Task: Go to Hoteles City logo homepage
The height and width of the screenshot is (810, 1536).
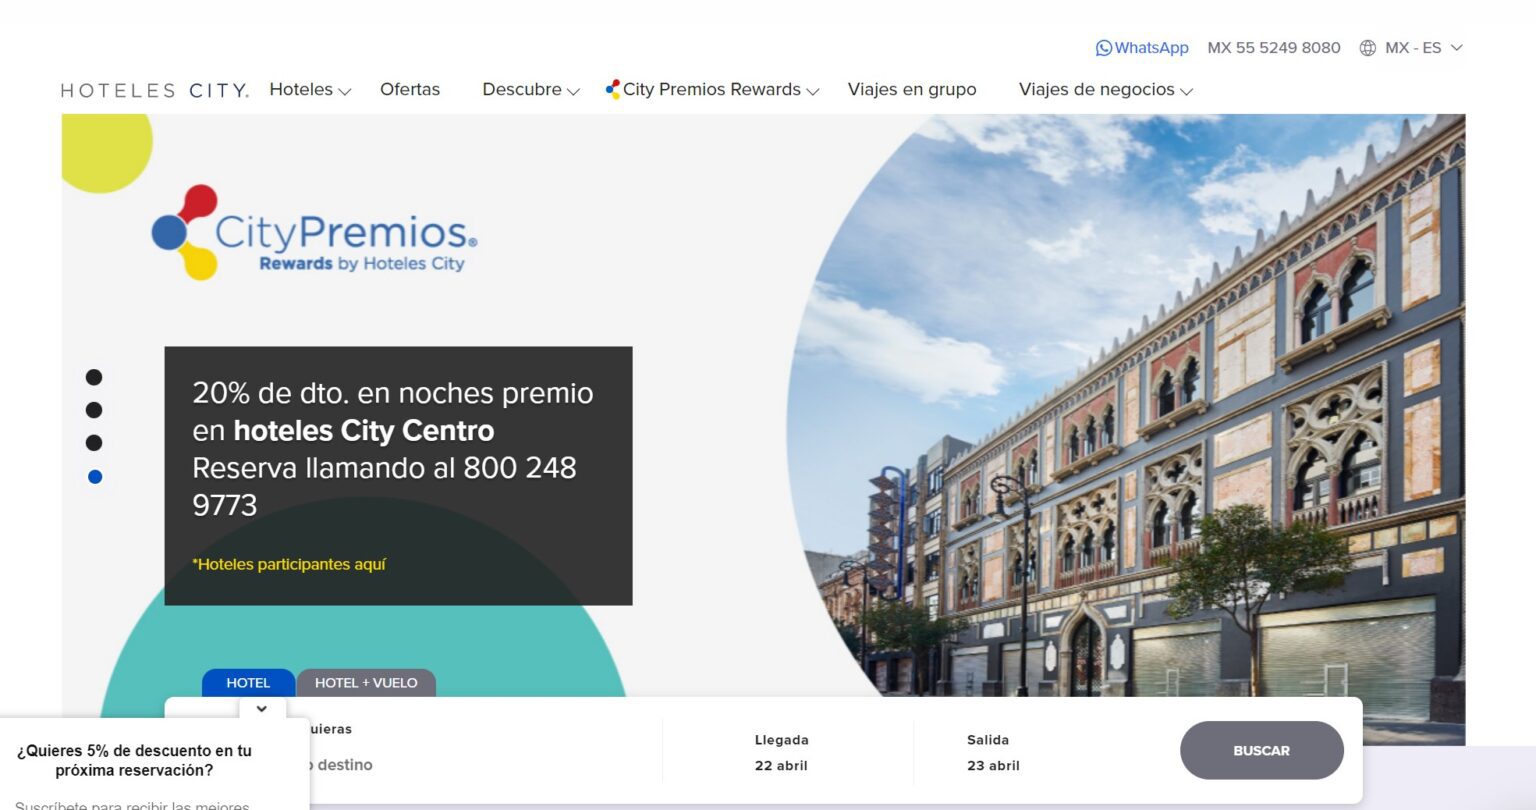Action: 154,90
